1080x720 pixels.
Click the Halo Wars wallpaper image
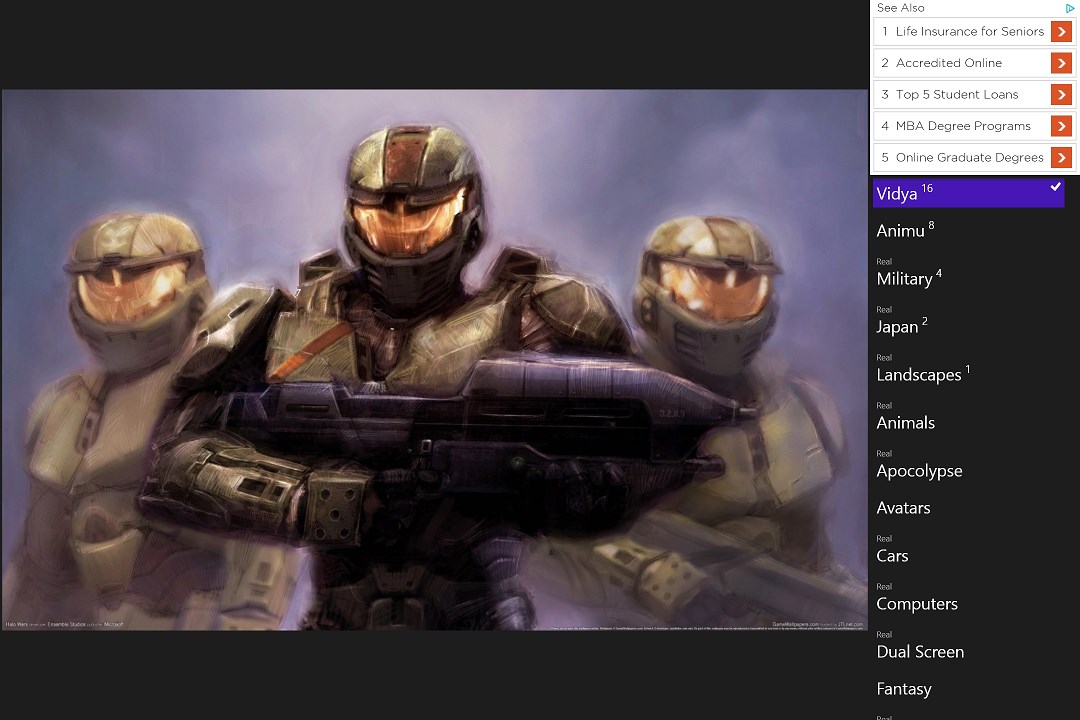(x=435, y=360)
